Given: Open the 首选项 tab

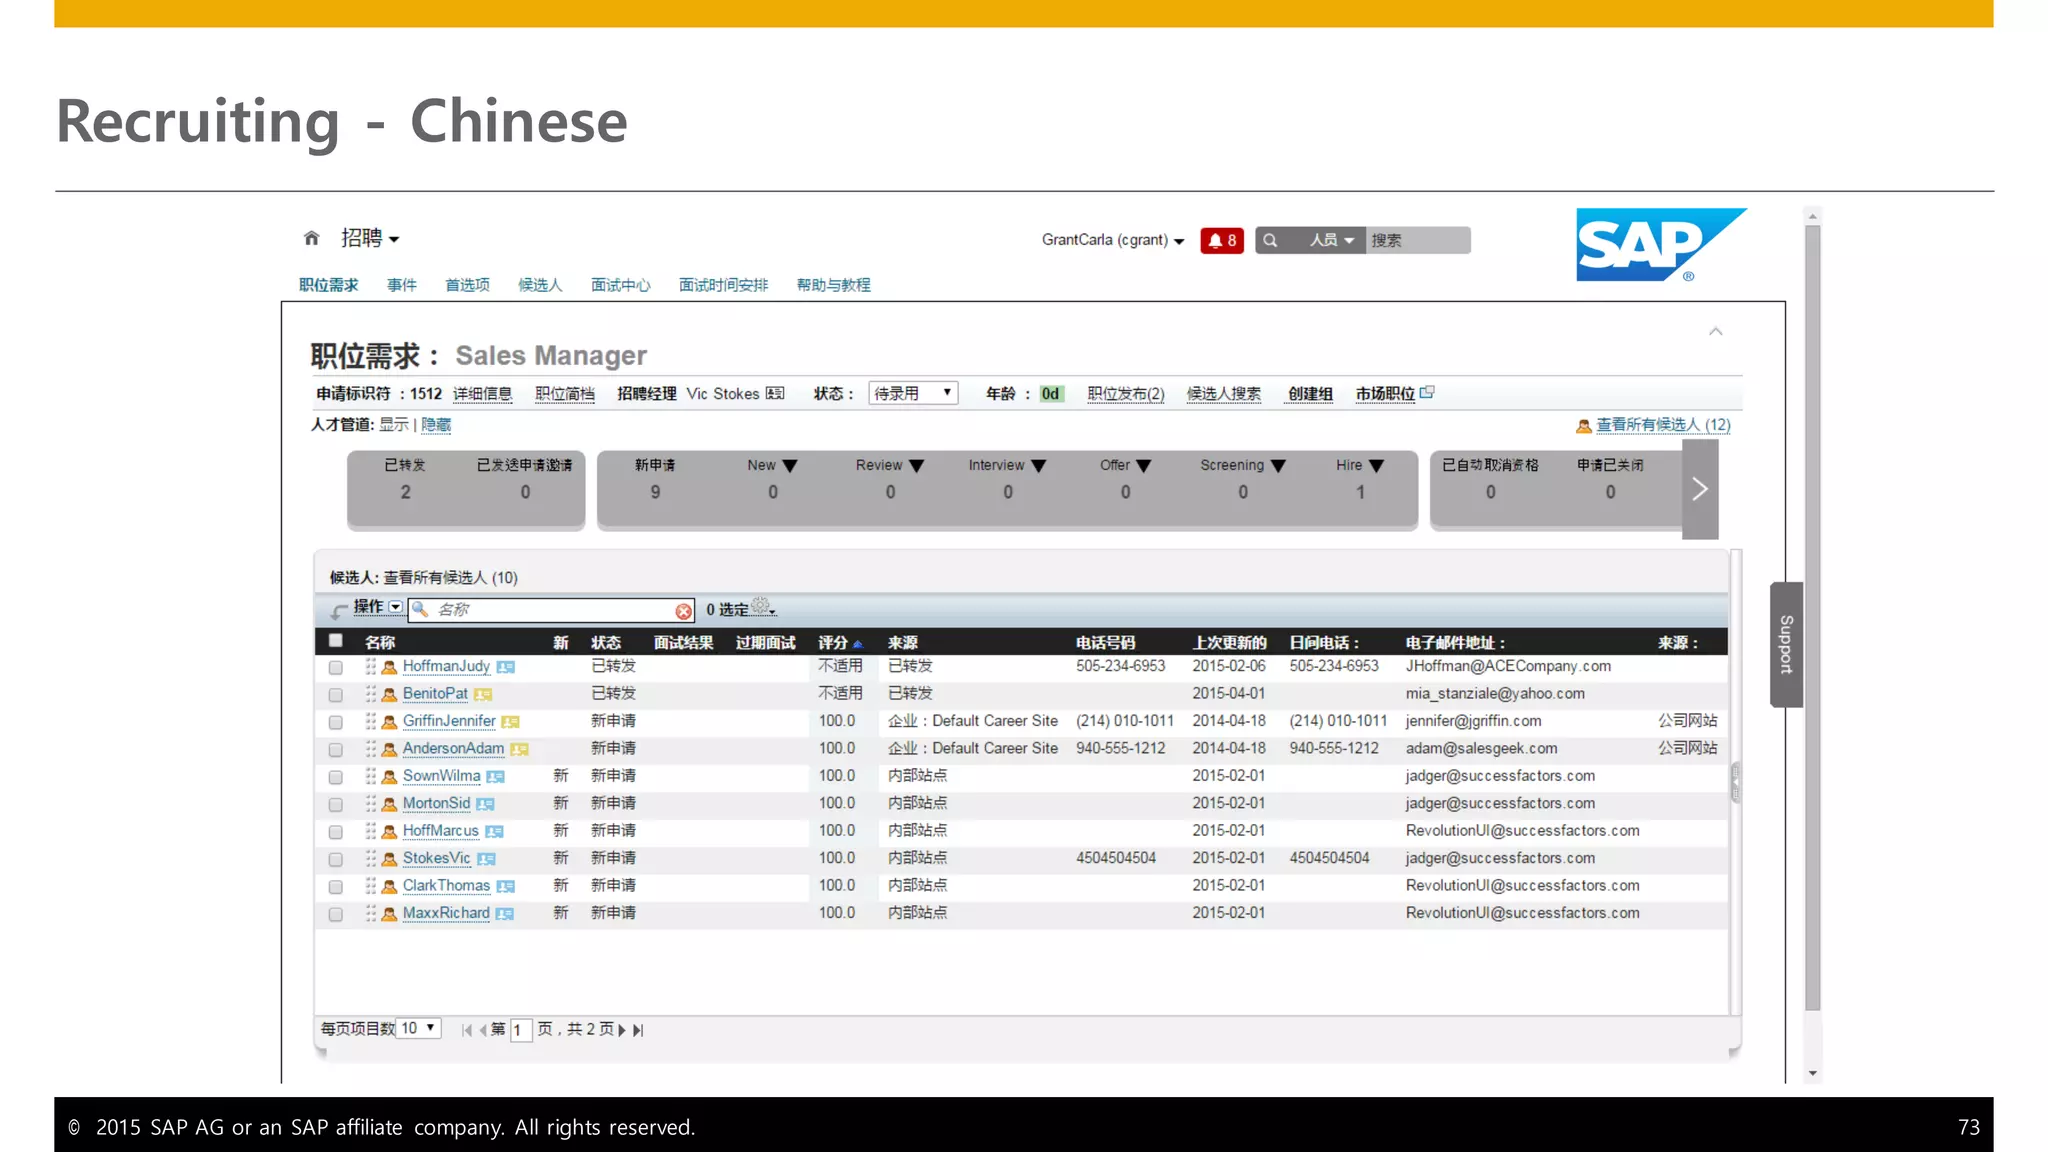Looking at the screenshot, I should click(467, 285).
